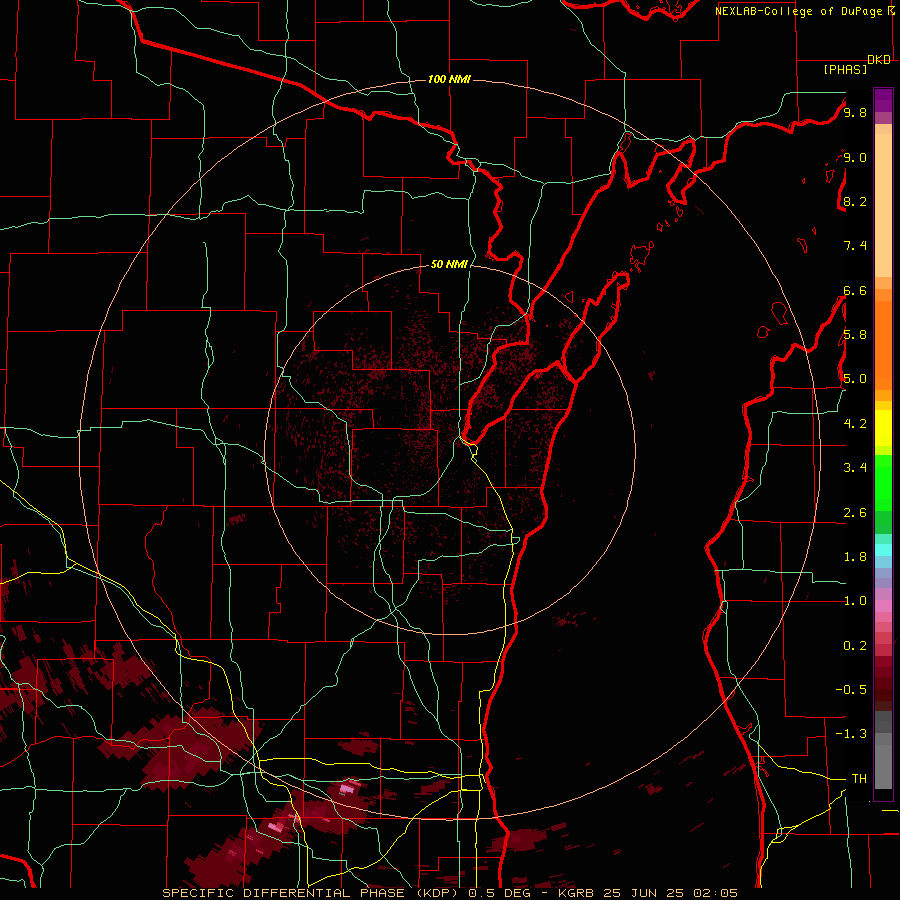The height and width of the screenshot is (900, 900).
Task: Click the 1.0 legend value
Action: [855, 601]
